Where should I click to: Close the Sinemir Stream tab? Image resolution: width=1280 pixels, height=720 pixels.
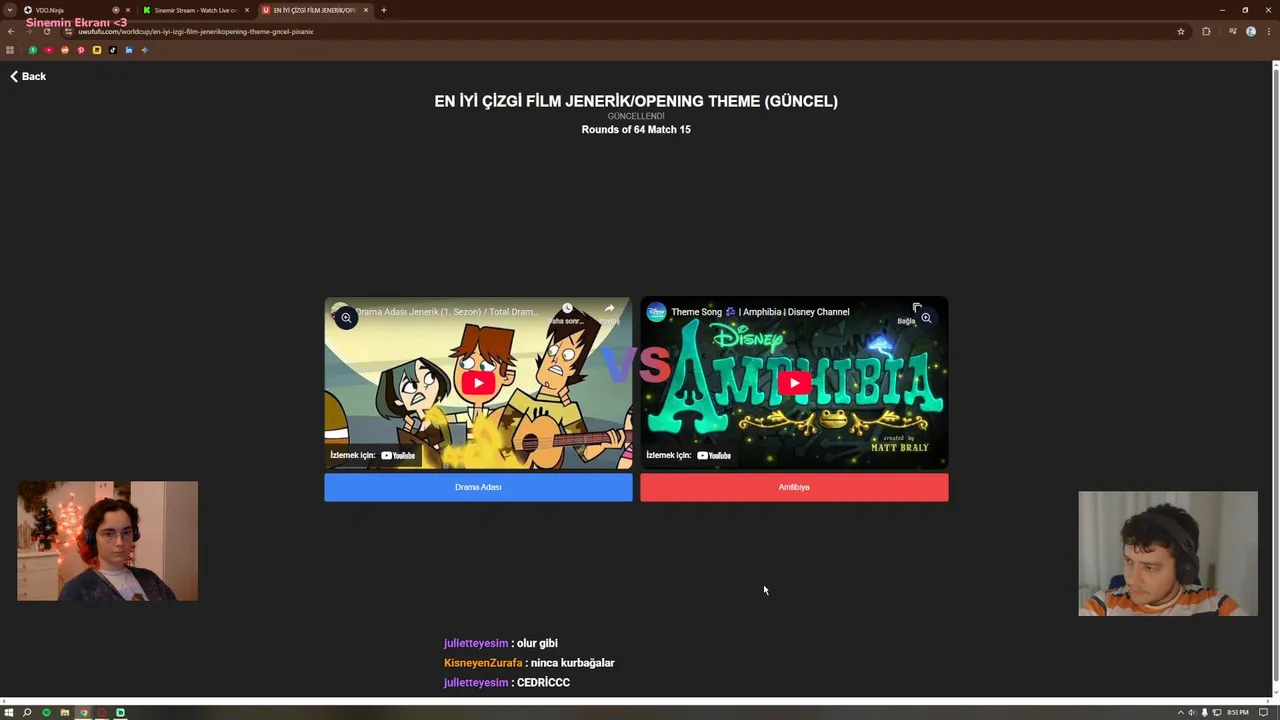246,10
